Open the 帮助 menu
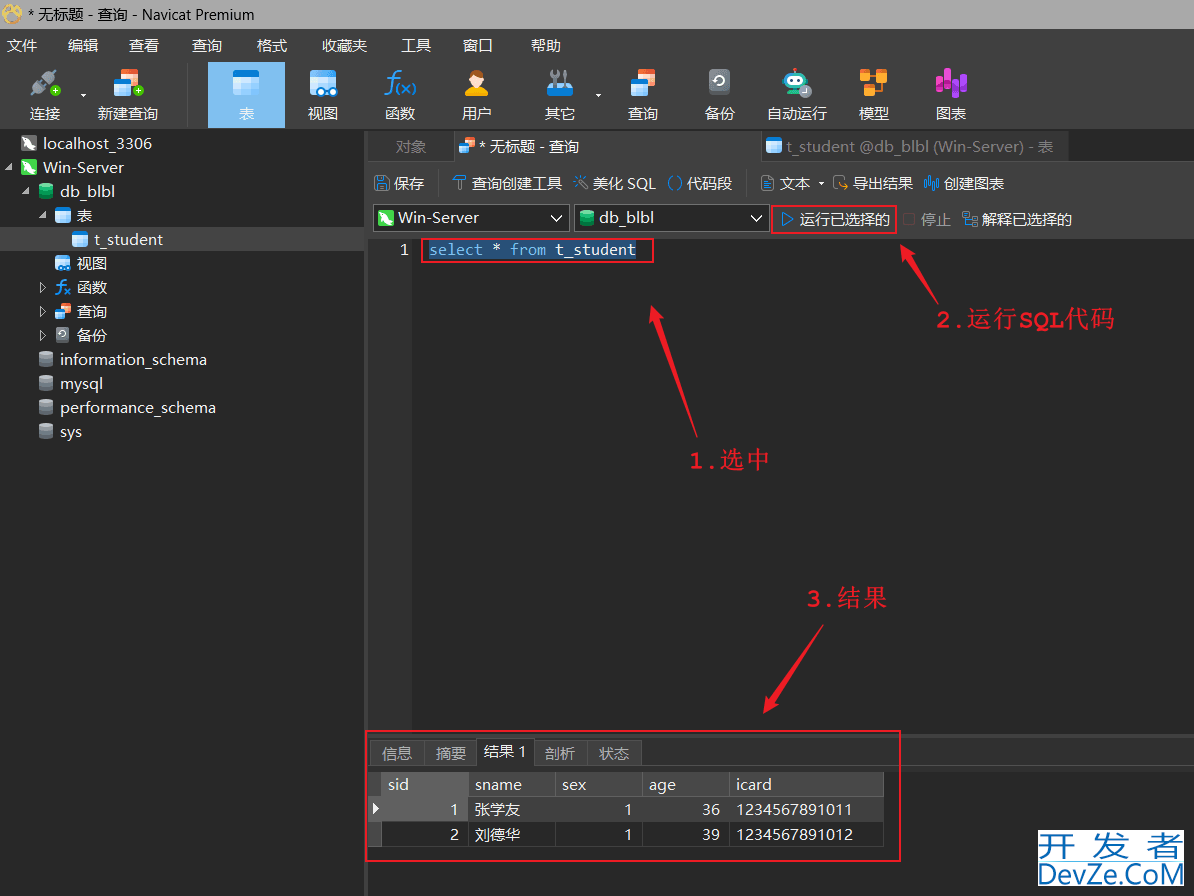Viewport: 1194px width, 896px height. [545, 46]
